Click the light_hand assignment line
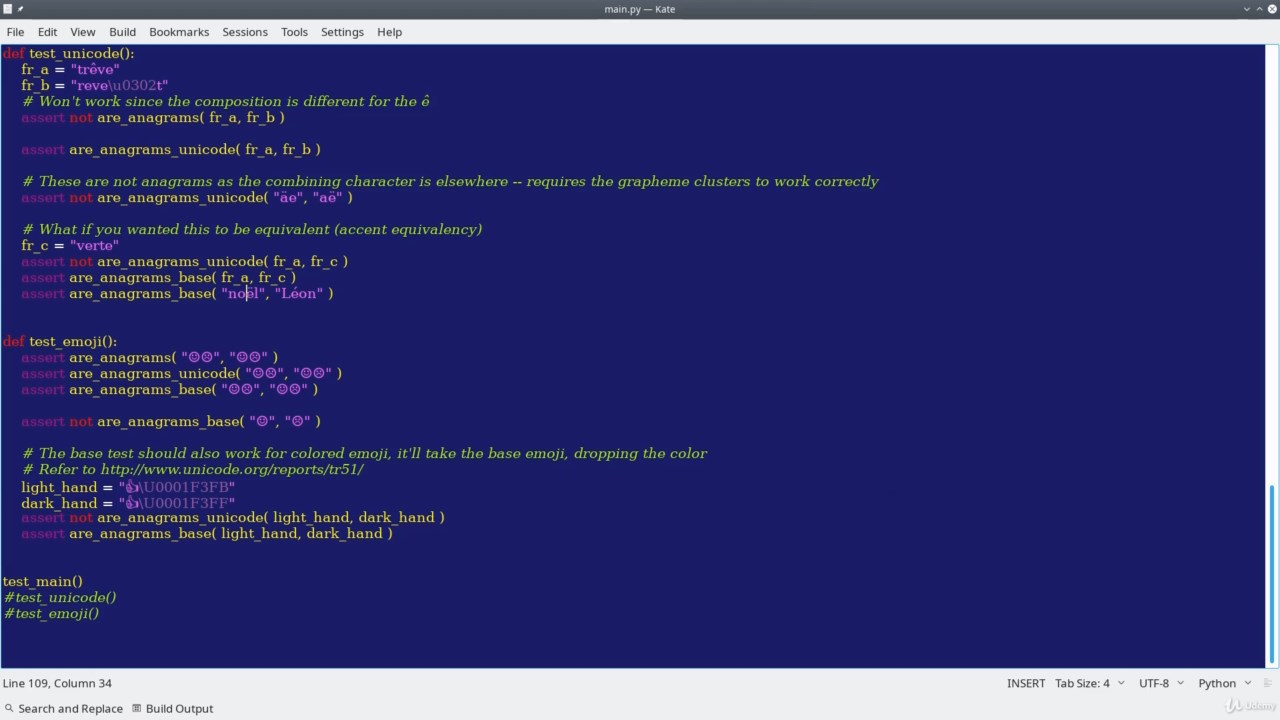Screen dimensions: 1280x720 128,487
